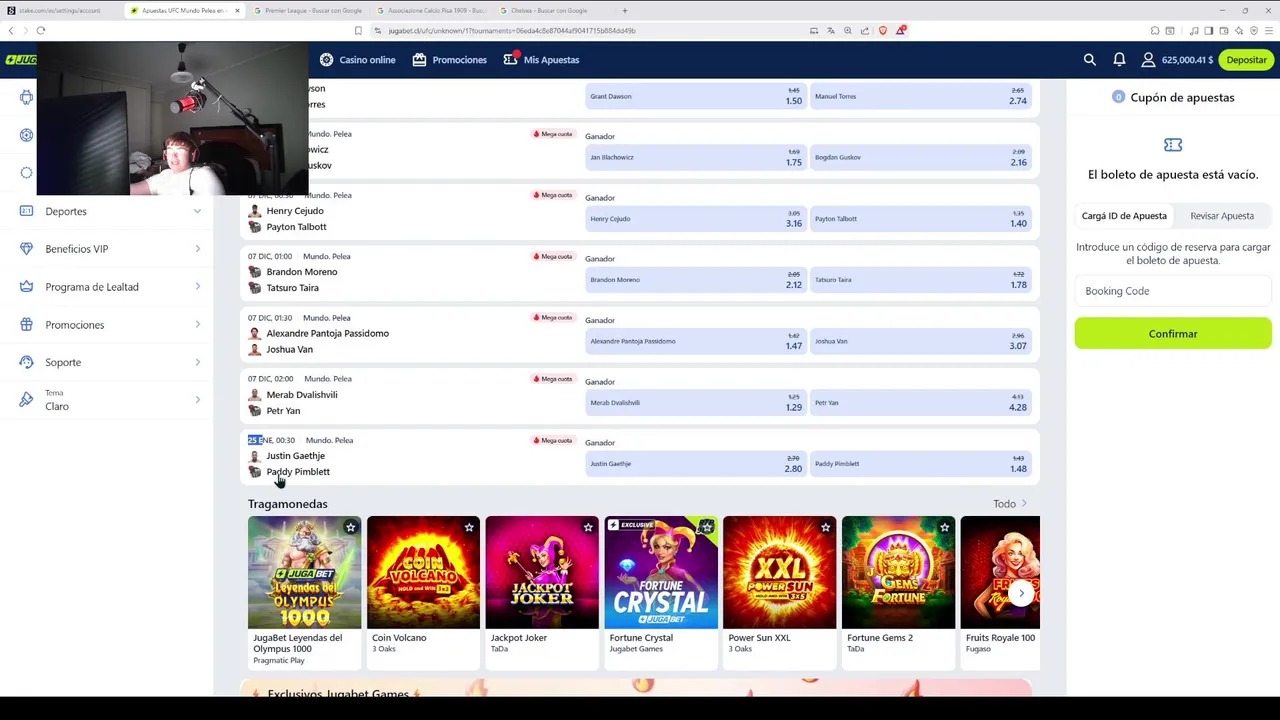Open the Mis Apuestas menu item

(541, 60)
